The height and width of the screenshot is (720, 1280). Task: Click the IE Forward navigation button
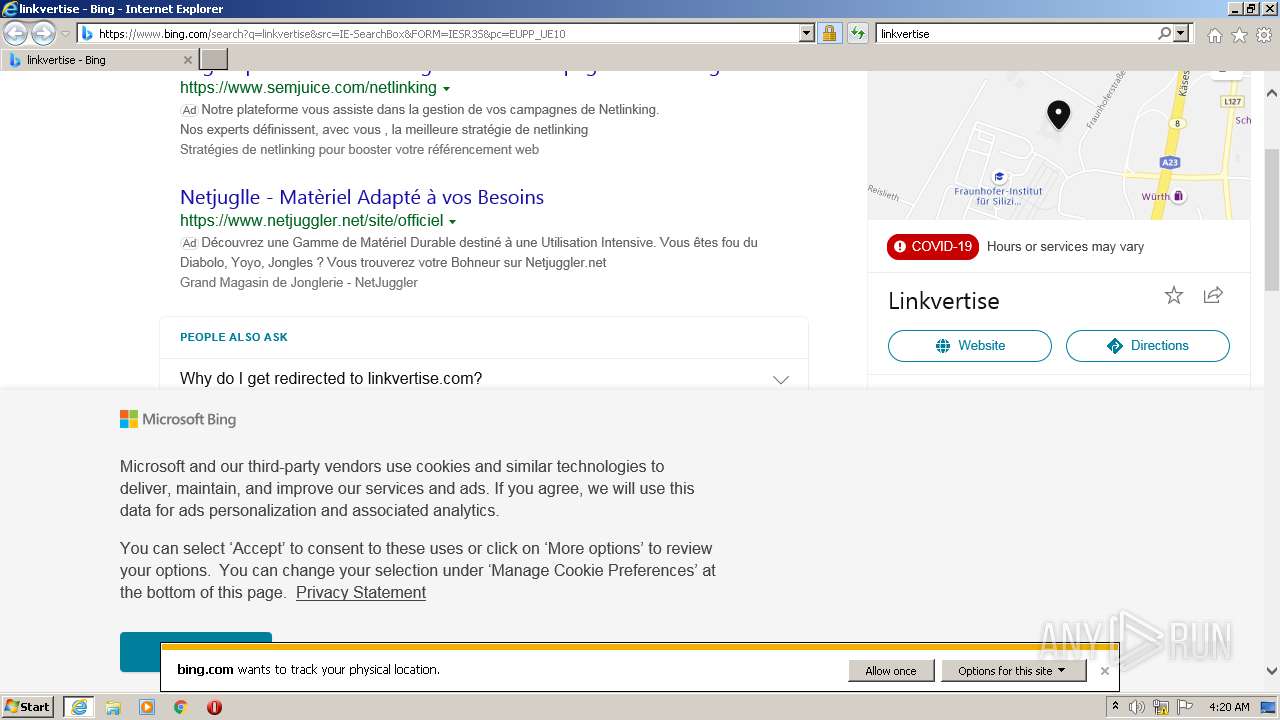[x=43, y=33]
